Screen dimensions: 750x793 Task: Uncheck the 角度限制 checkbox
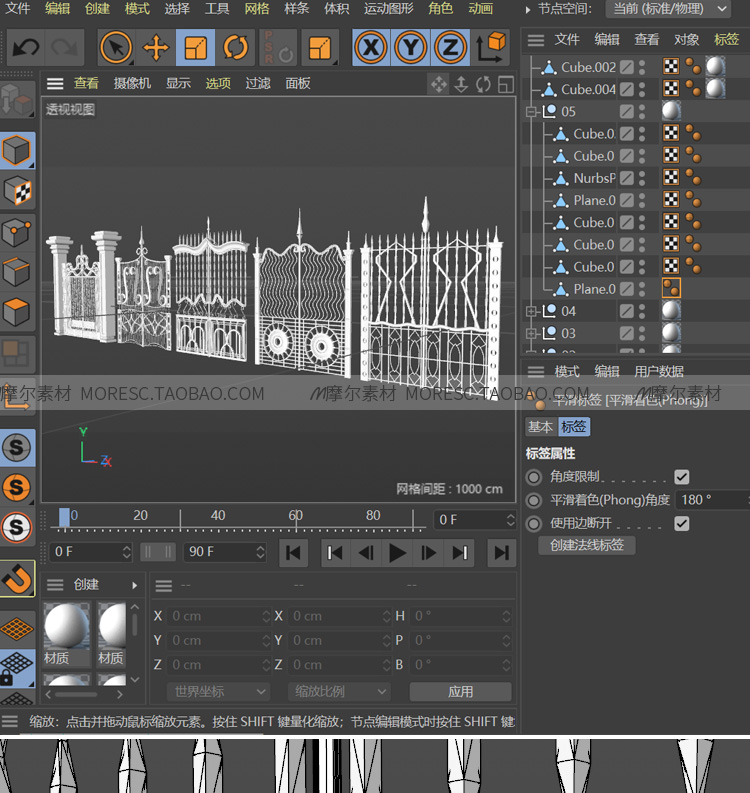coord(682,477)
